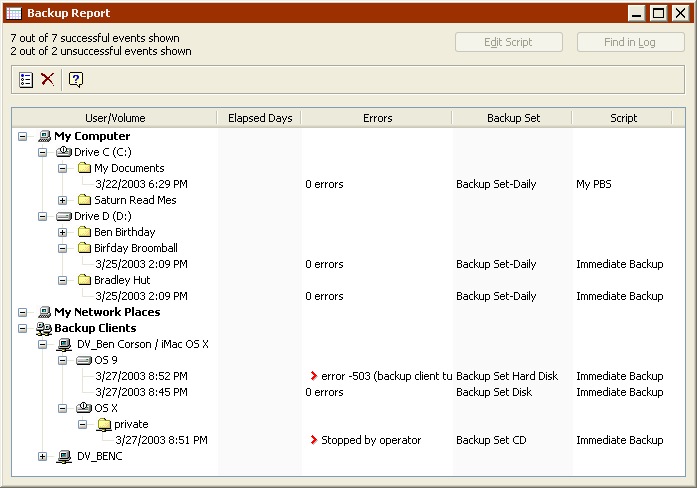Click the Ben Birthday folder icon
697x488 pixels.
pos(84,232)
